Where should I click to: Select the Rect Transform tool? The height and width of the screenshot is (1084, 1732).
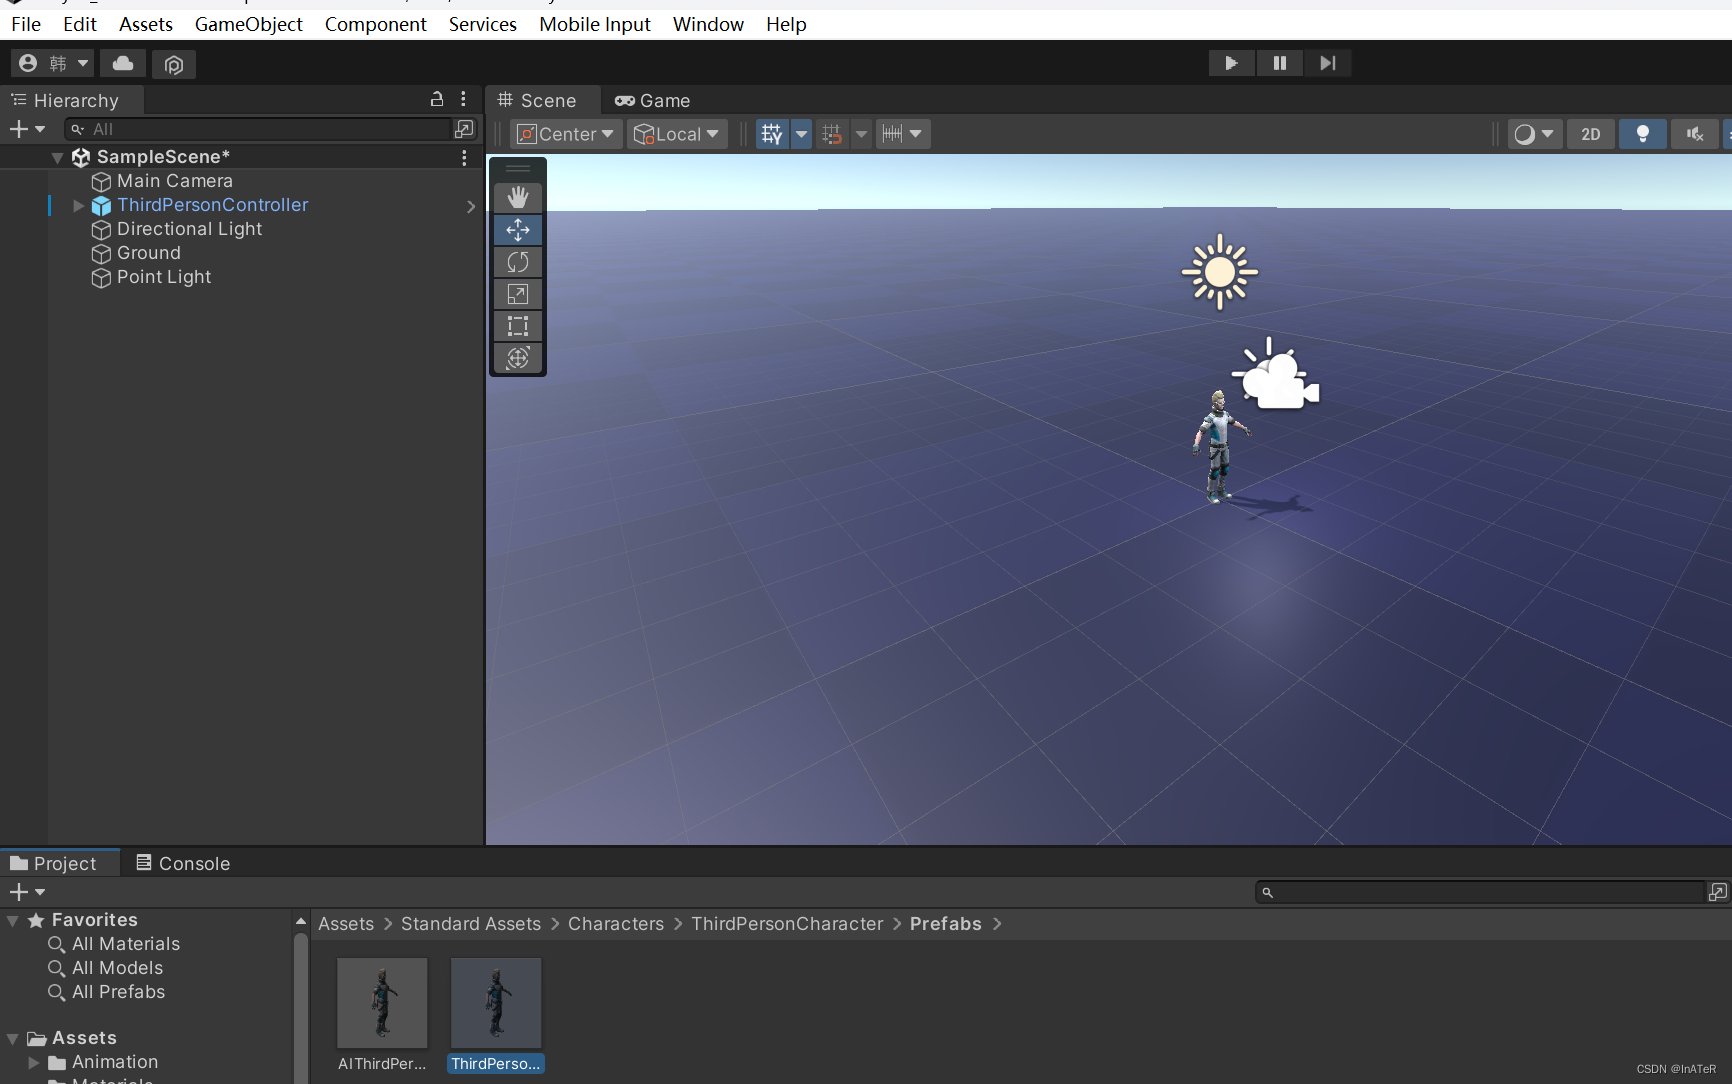pos(518,326)
